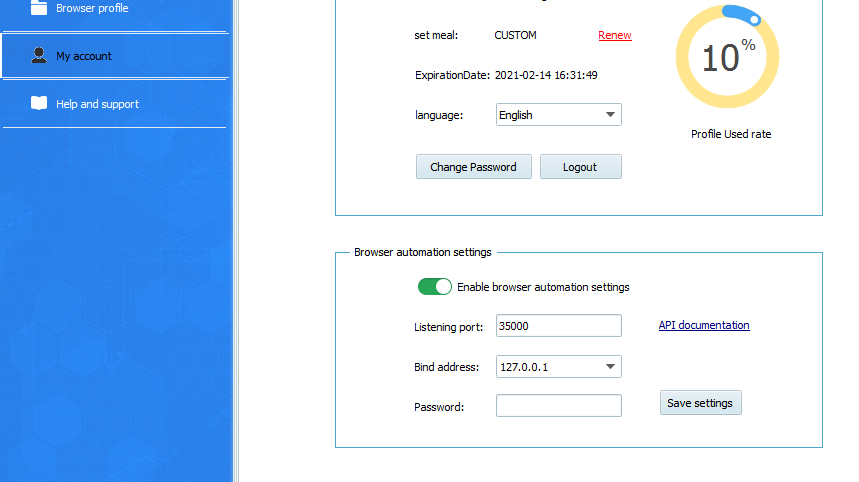The image size is (859, 482).
Task: Open the language dropdown showing English
Action: click(x=558, y=115)
